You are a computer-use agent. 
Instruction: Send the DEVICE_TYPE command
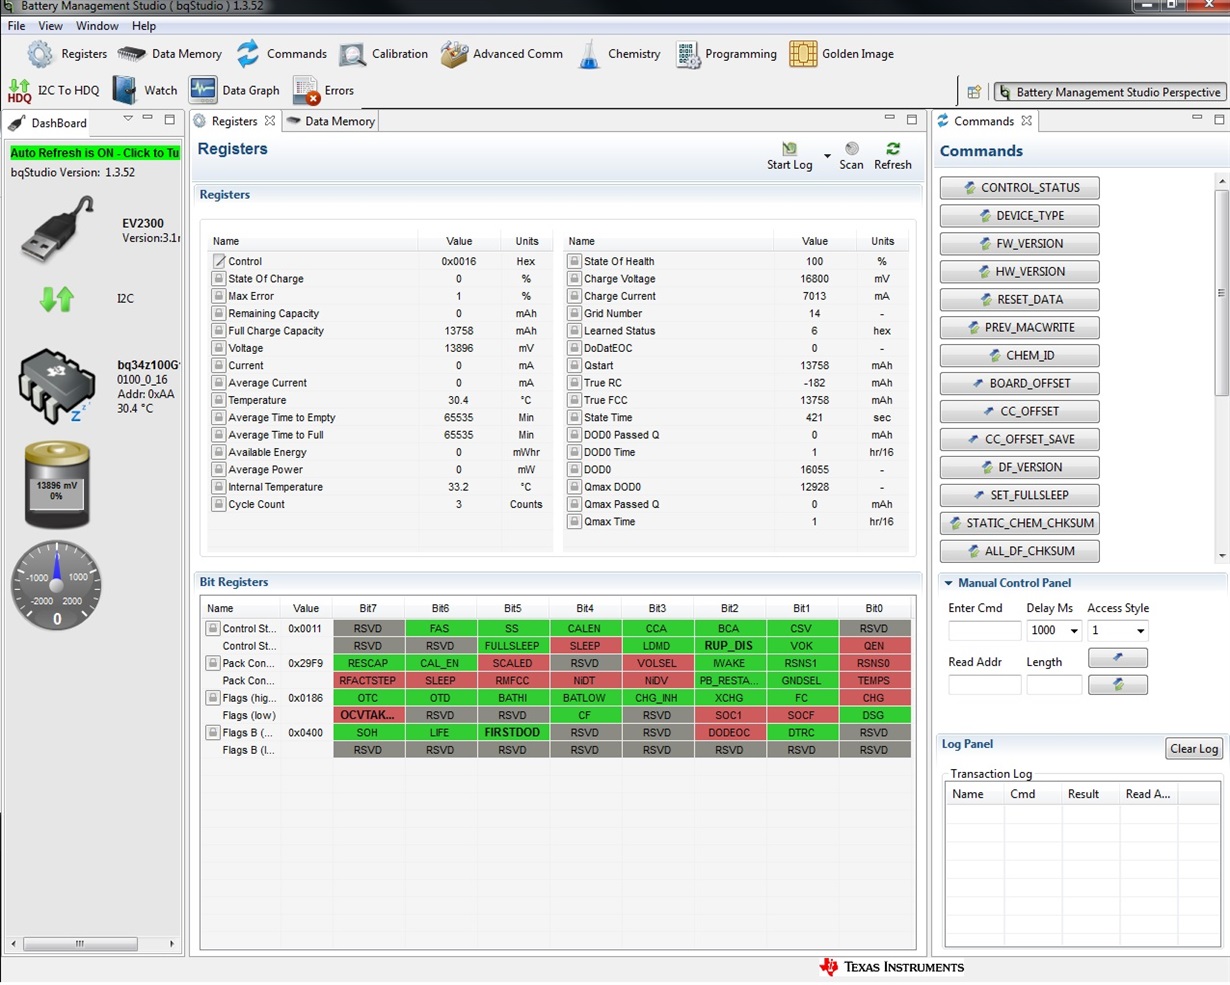pos(1020,216)
